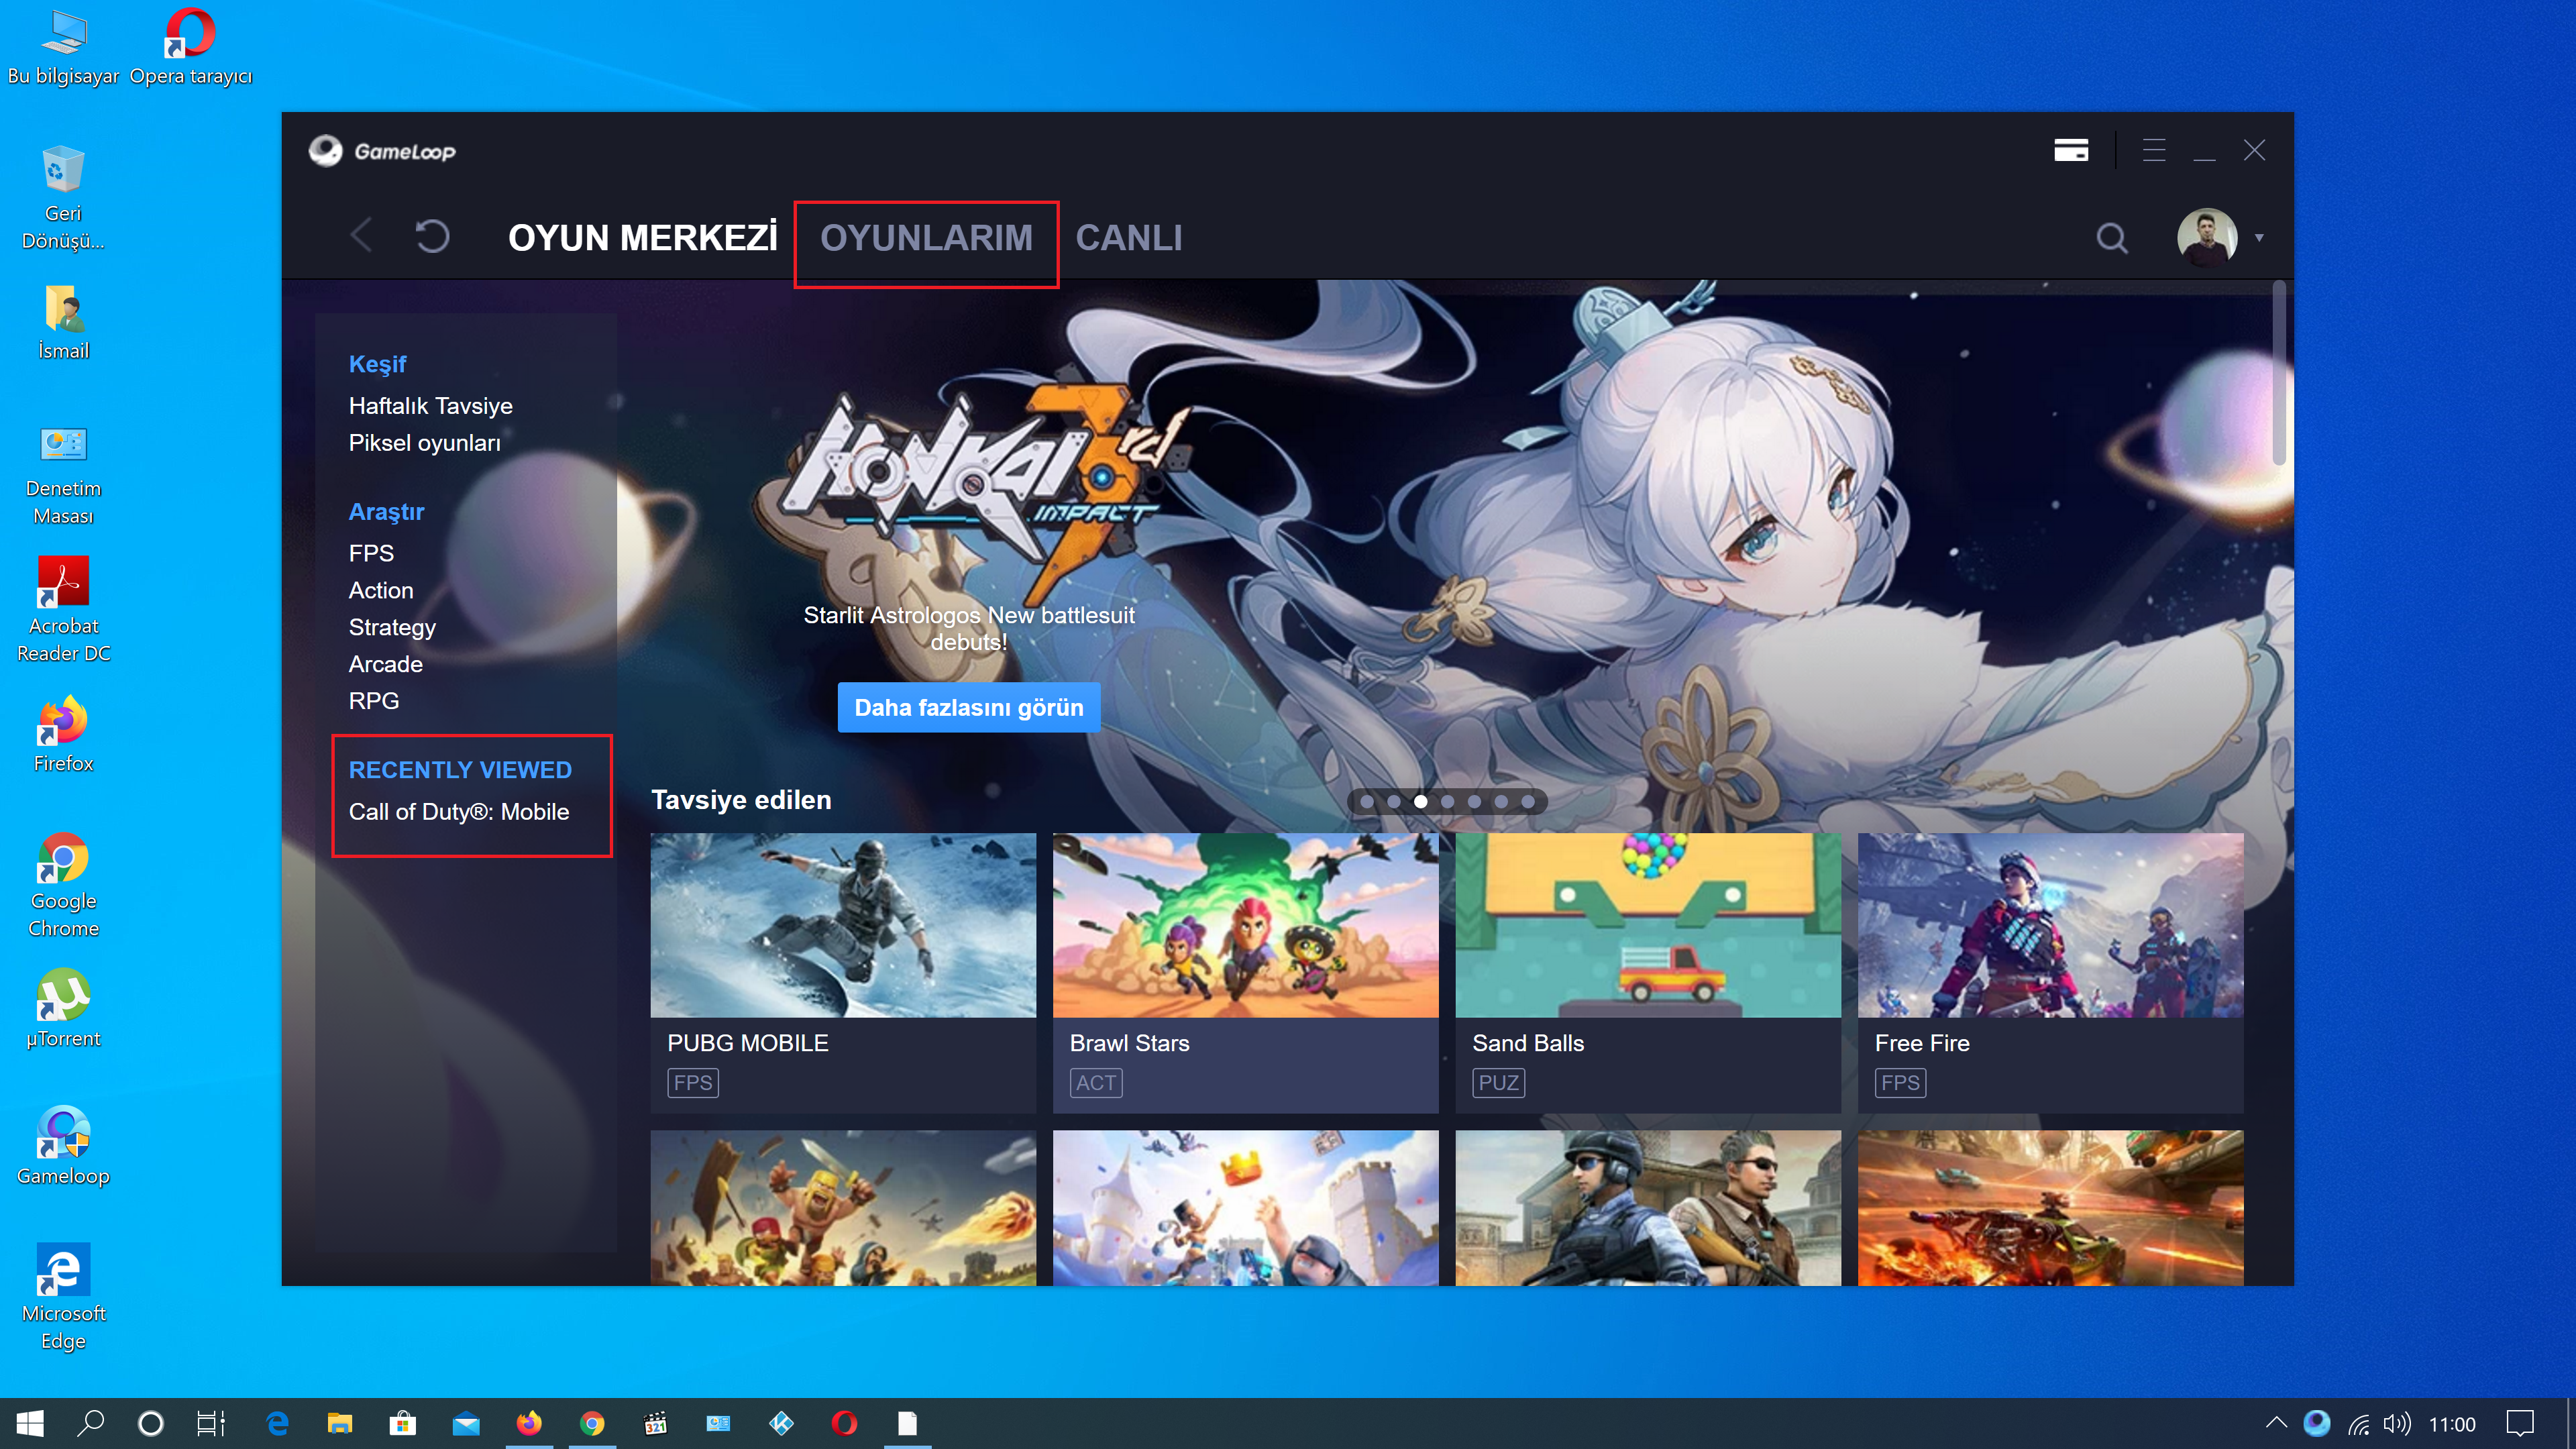Open Piksel oyunları category
Image resolution: width=2576 pixels, height=1449 pixels.
[x=424, y=443]
